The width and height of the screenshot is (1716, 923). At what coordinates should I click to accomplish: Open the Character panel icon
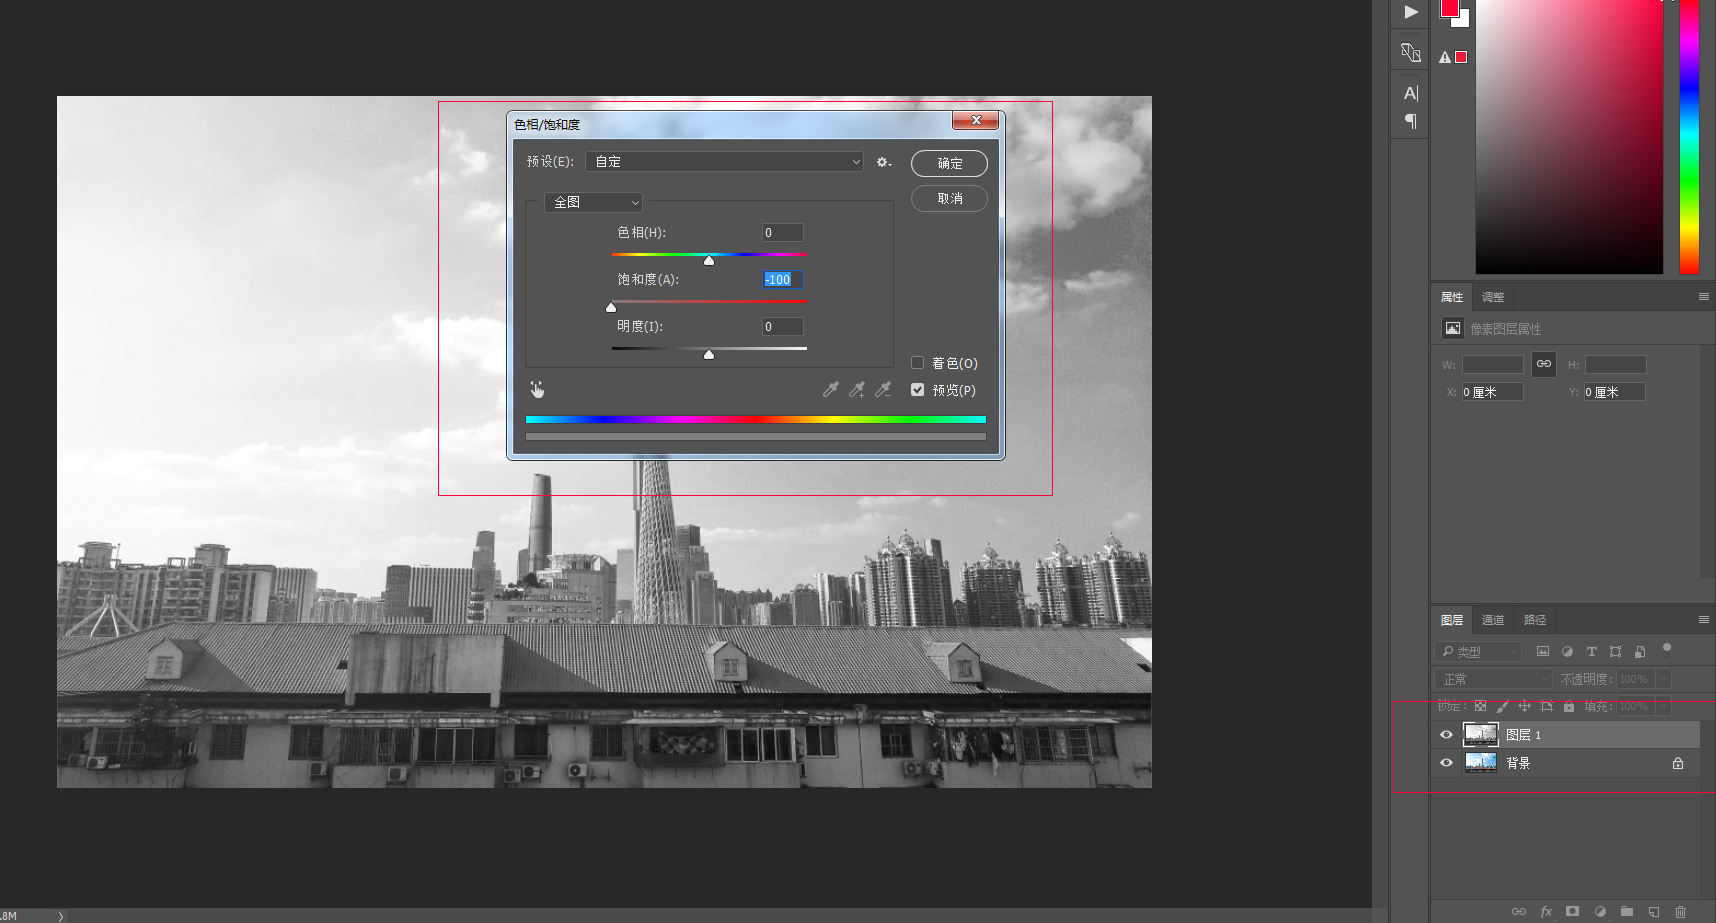point(1411,93)
